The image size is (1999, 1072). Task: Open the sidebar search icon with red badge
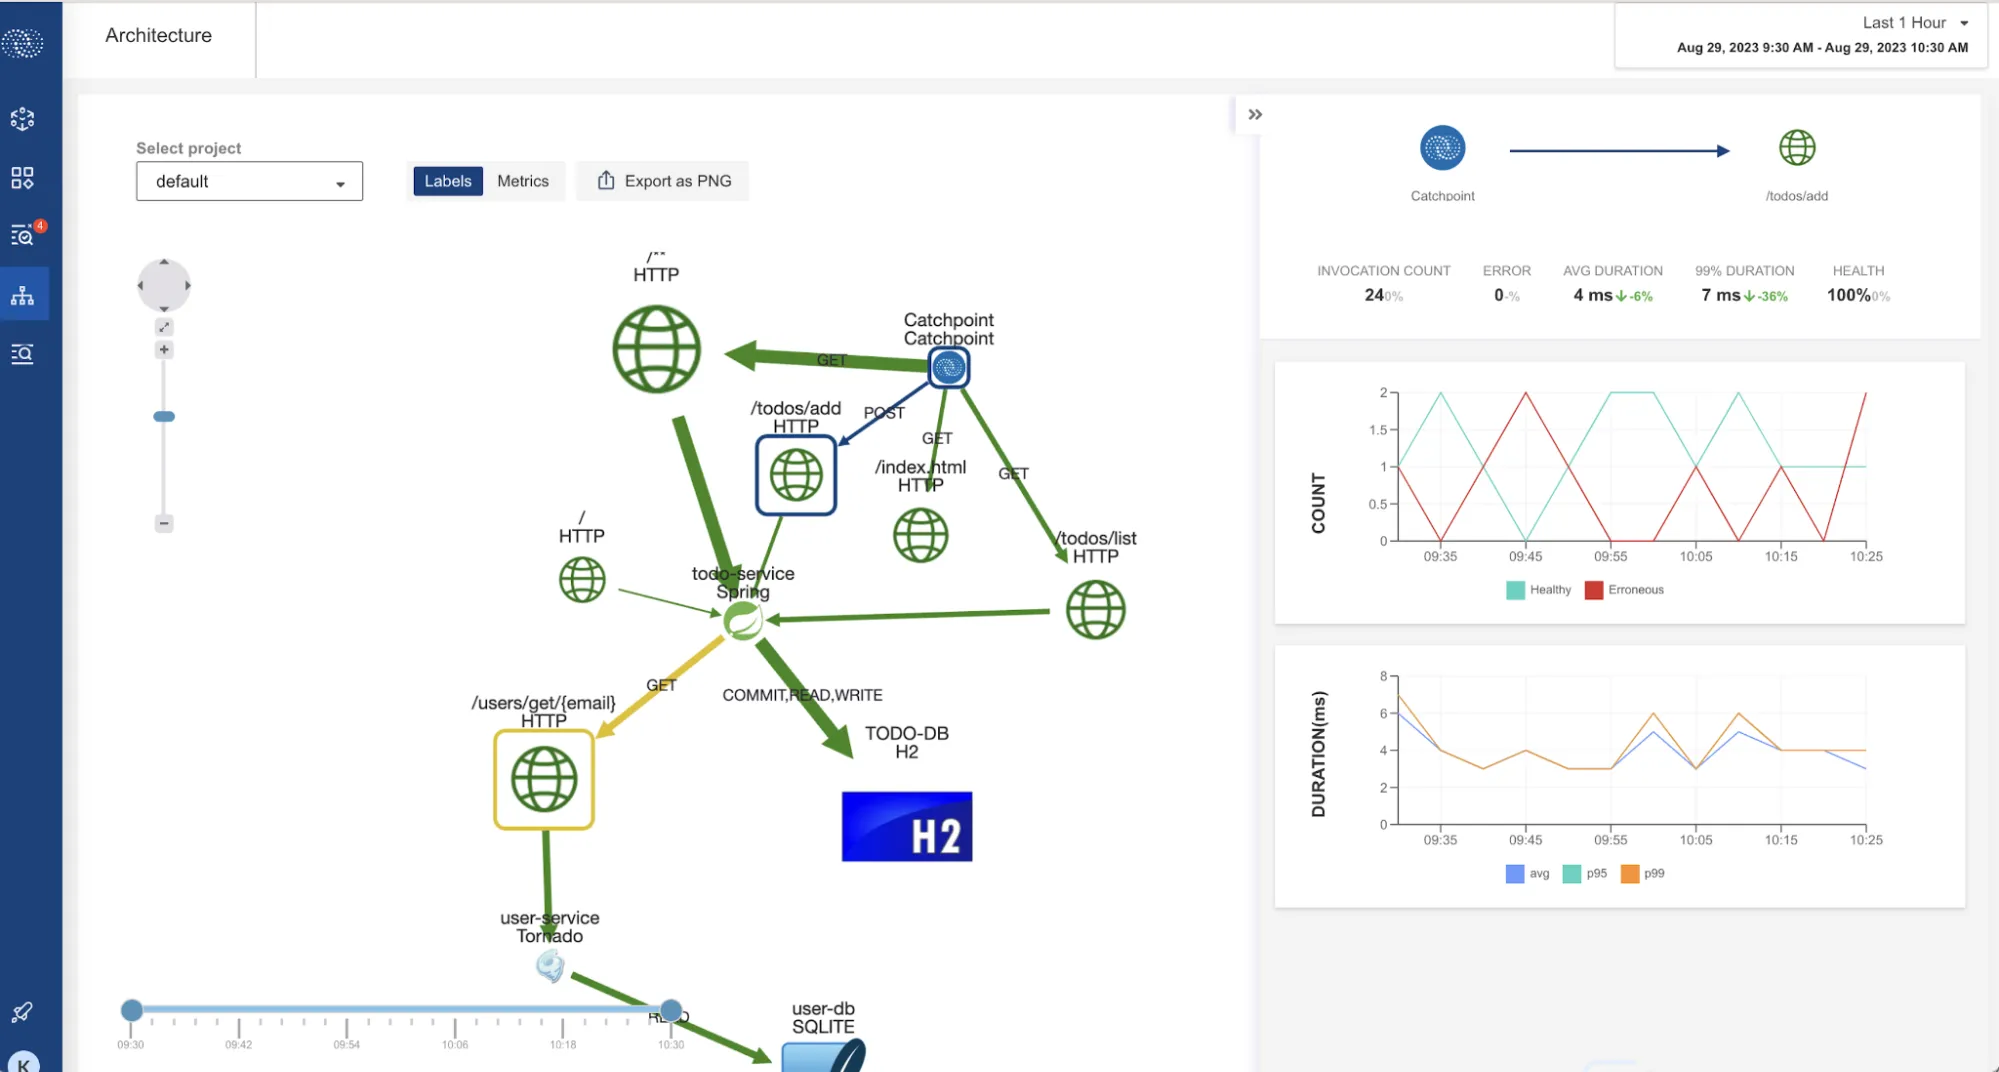(x=22, y=236)
